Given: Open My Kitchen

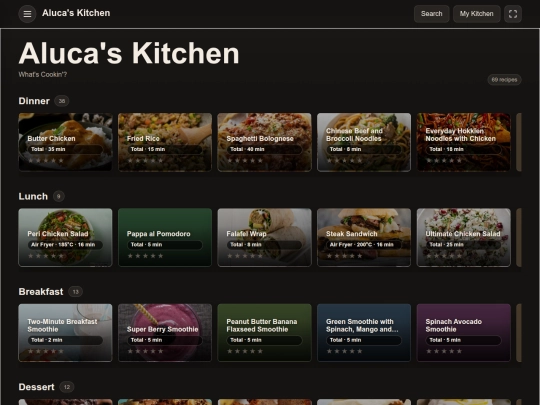Looking at the screenshot, I should pyautogui.click(x=477, y=14).
